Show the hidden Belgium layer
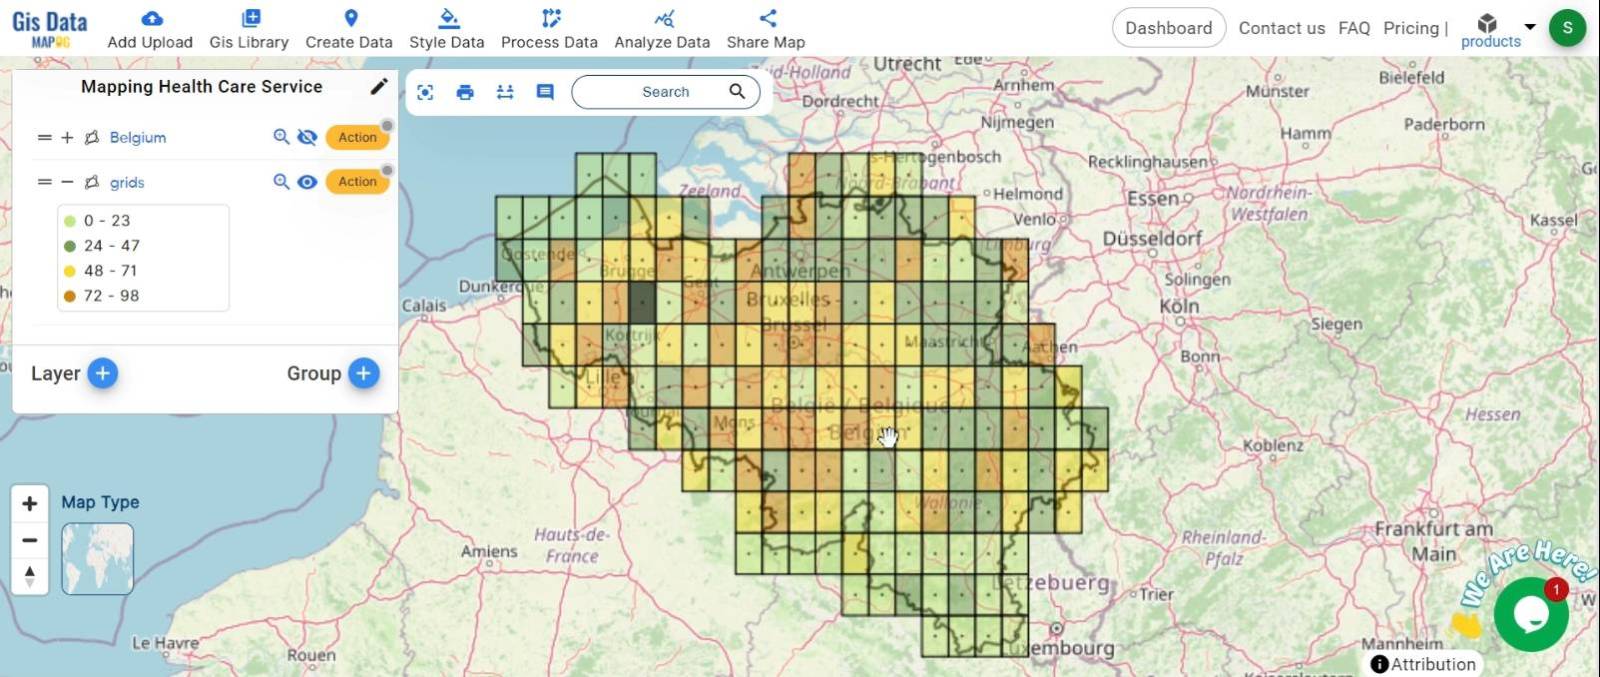 [x=307, y=137]
